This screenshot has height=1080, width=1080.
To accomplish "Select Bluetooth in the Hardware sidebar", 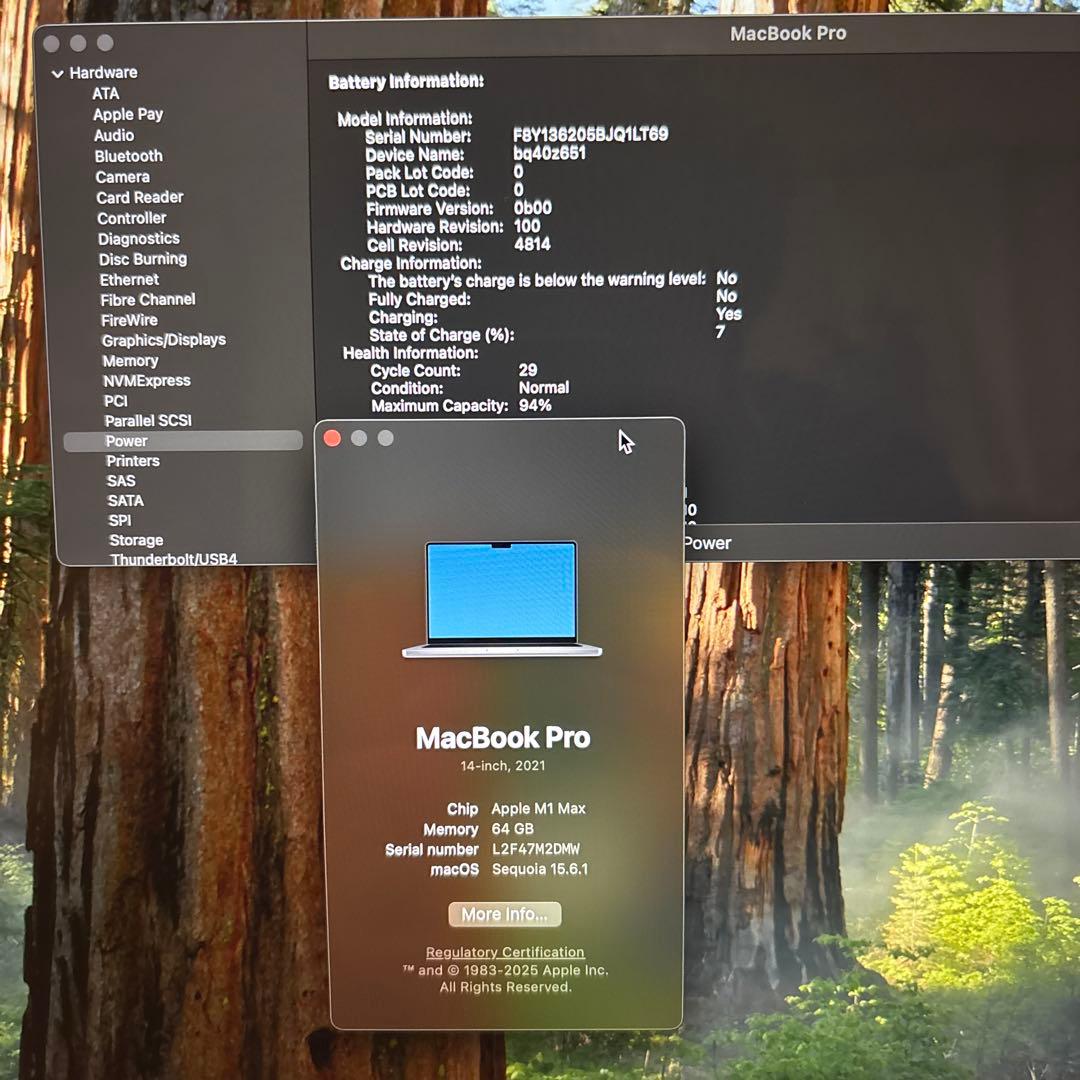I will coord(128,156).
